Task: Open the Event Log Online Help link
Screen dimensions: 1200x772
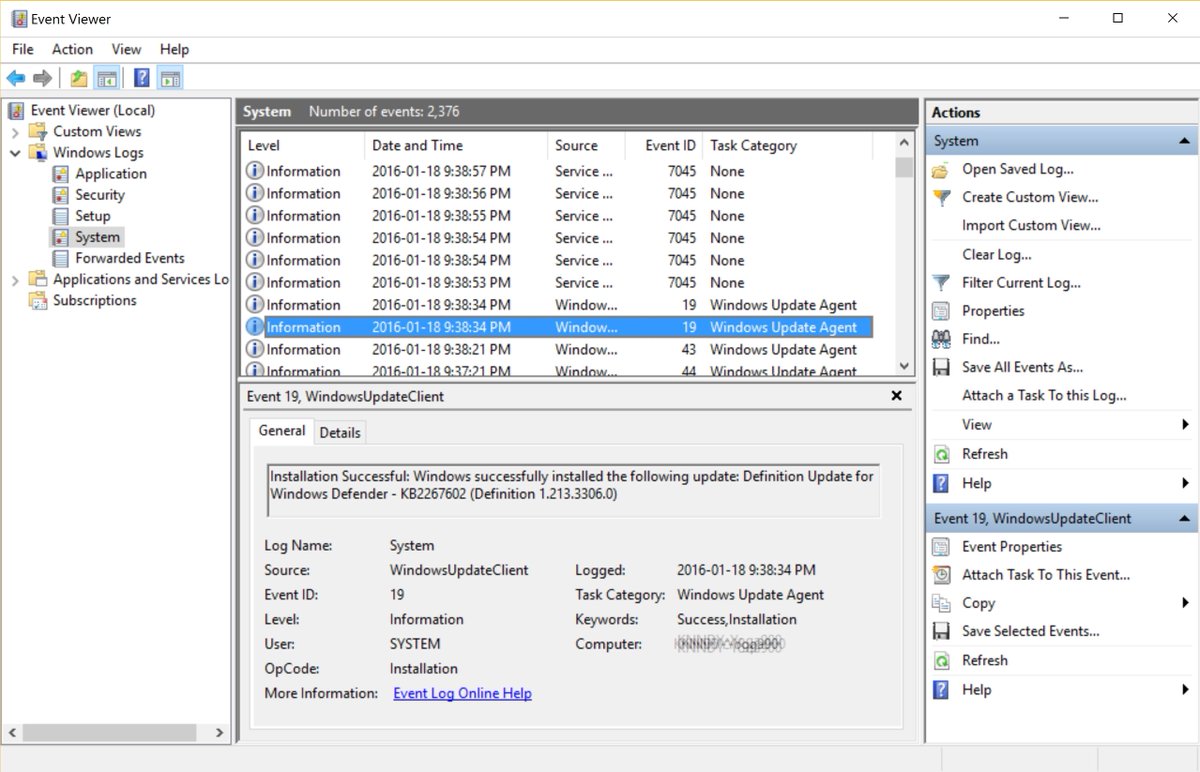Action: click(462, 693)
